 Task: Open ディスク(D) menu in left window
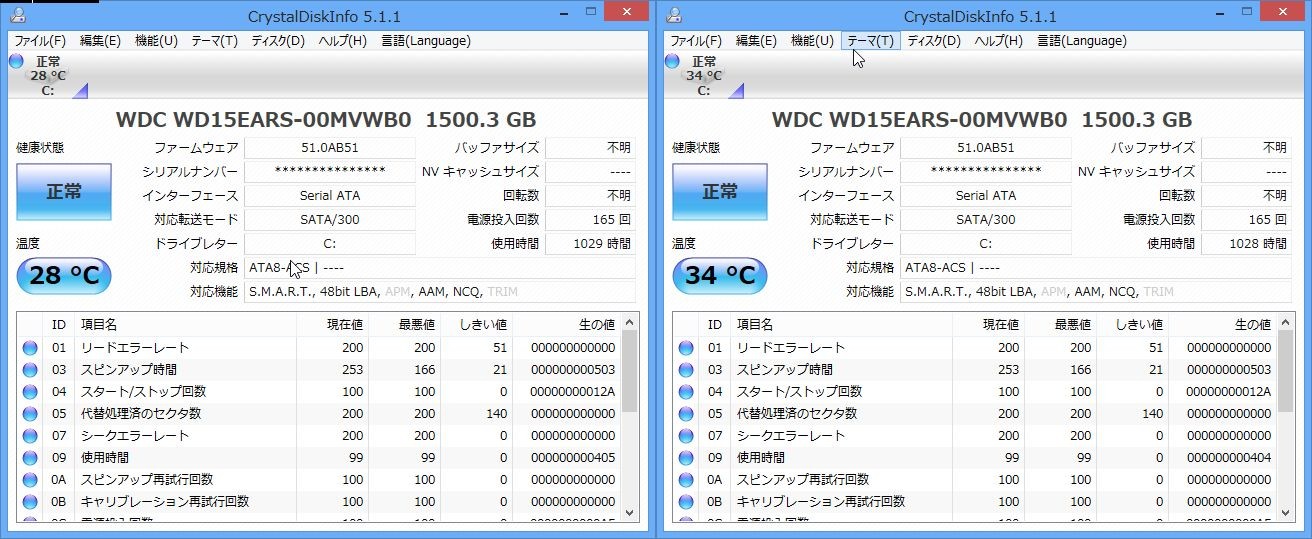click(x=278, y=41)
